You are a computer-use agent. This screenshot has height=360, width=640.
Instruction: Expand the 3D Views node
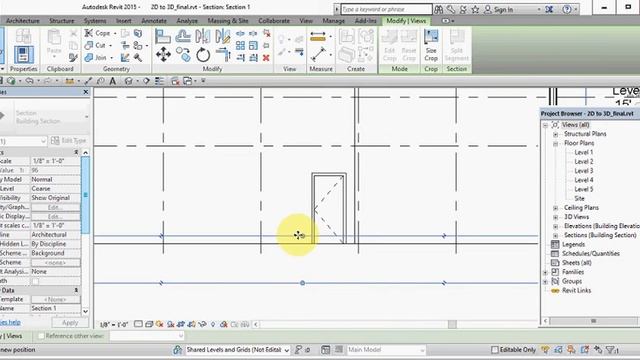(556, 217)
